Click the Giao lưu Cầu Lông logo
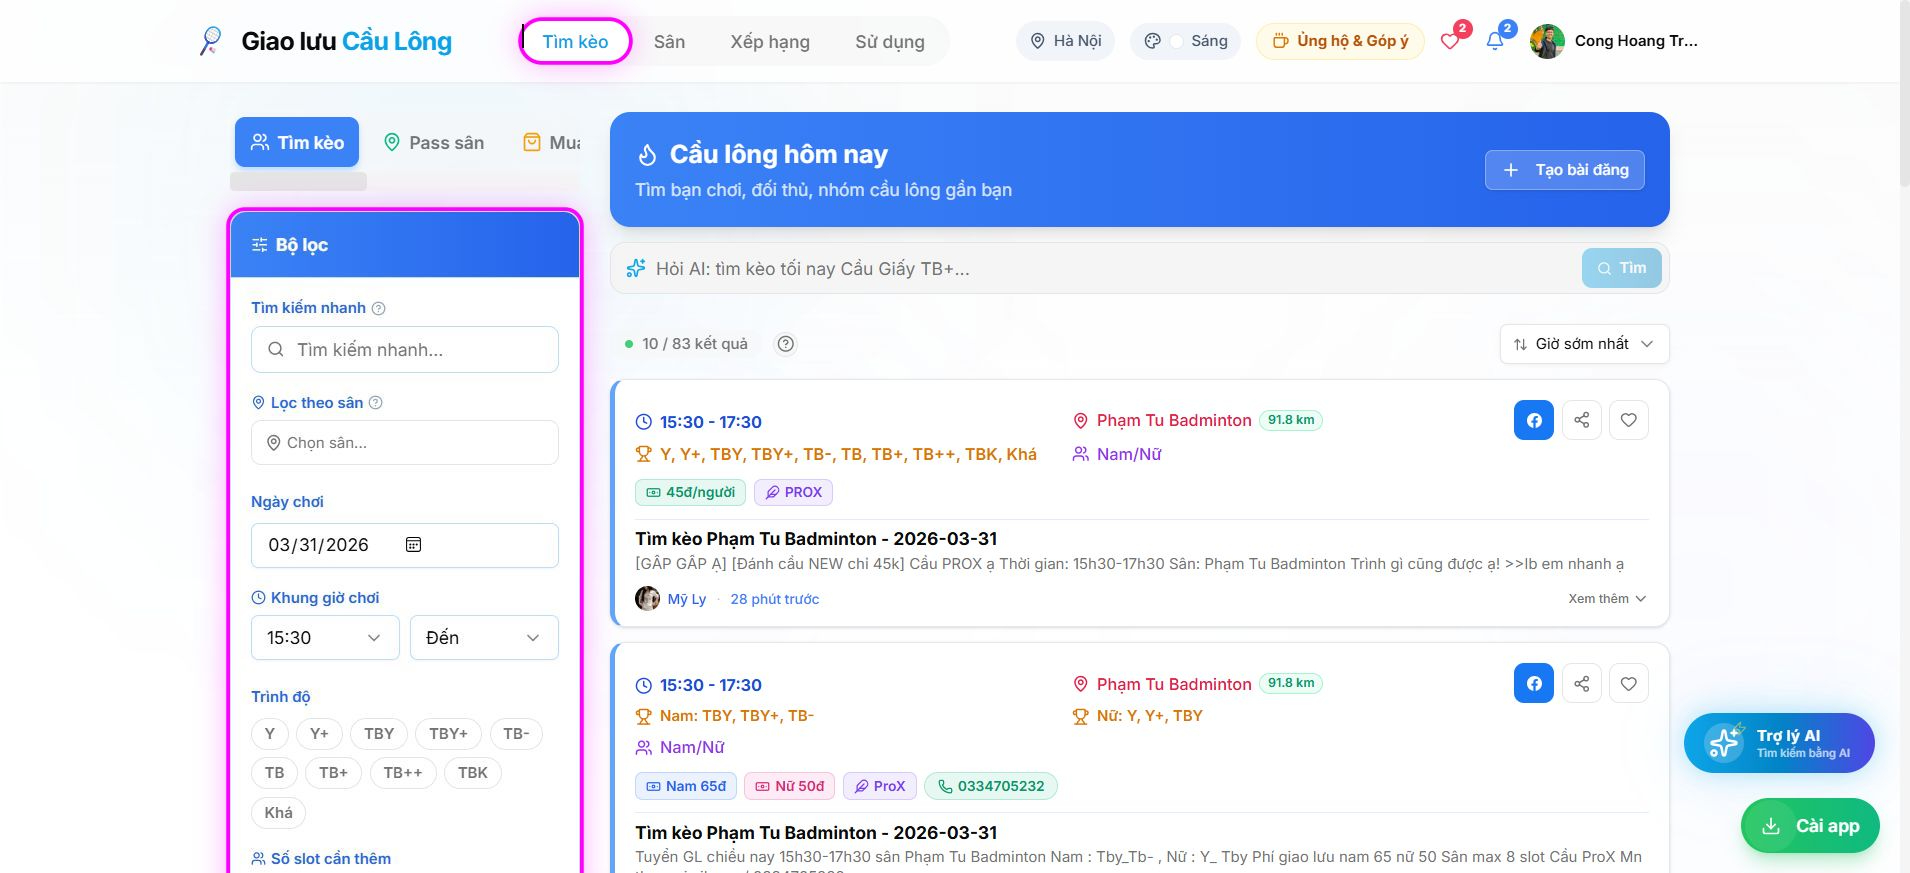 [326, 41]
